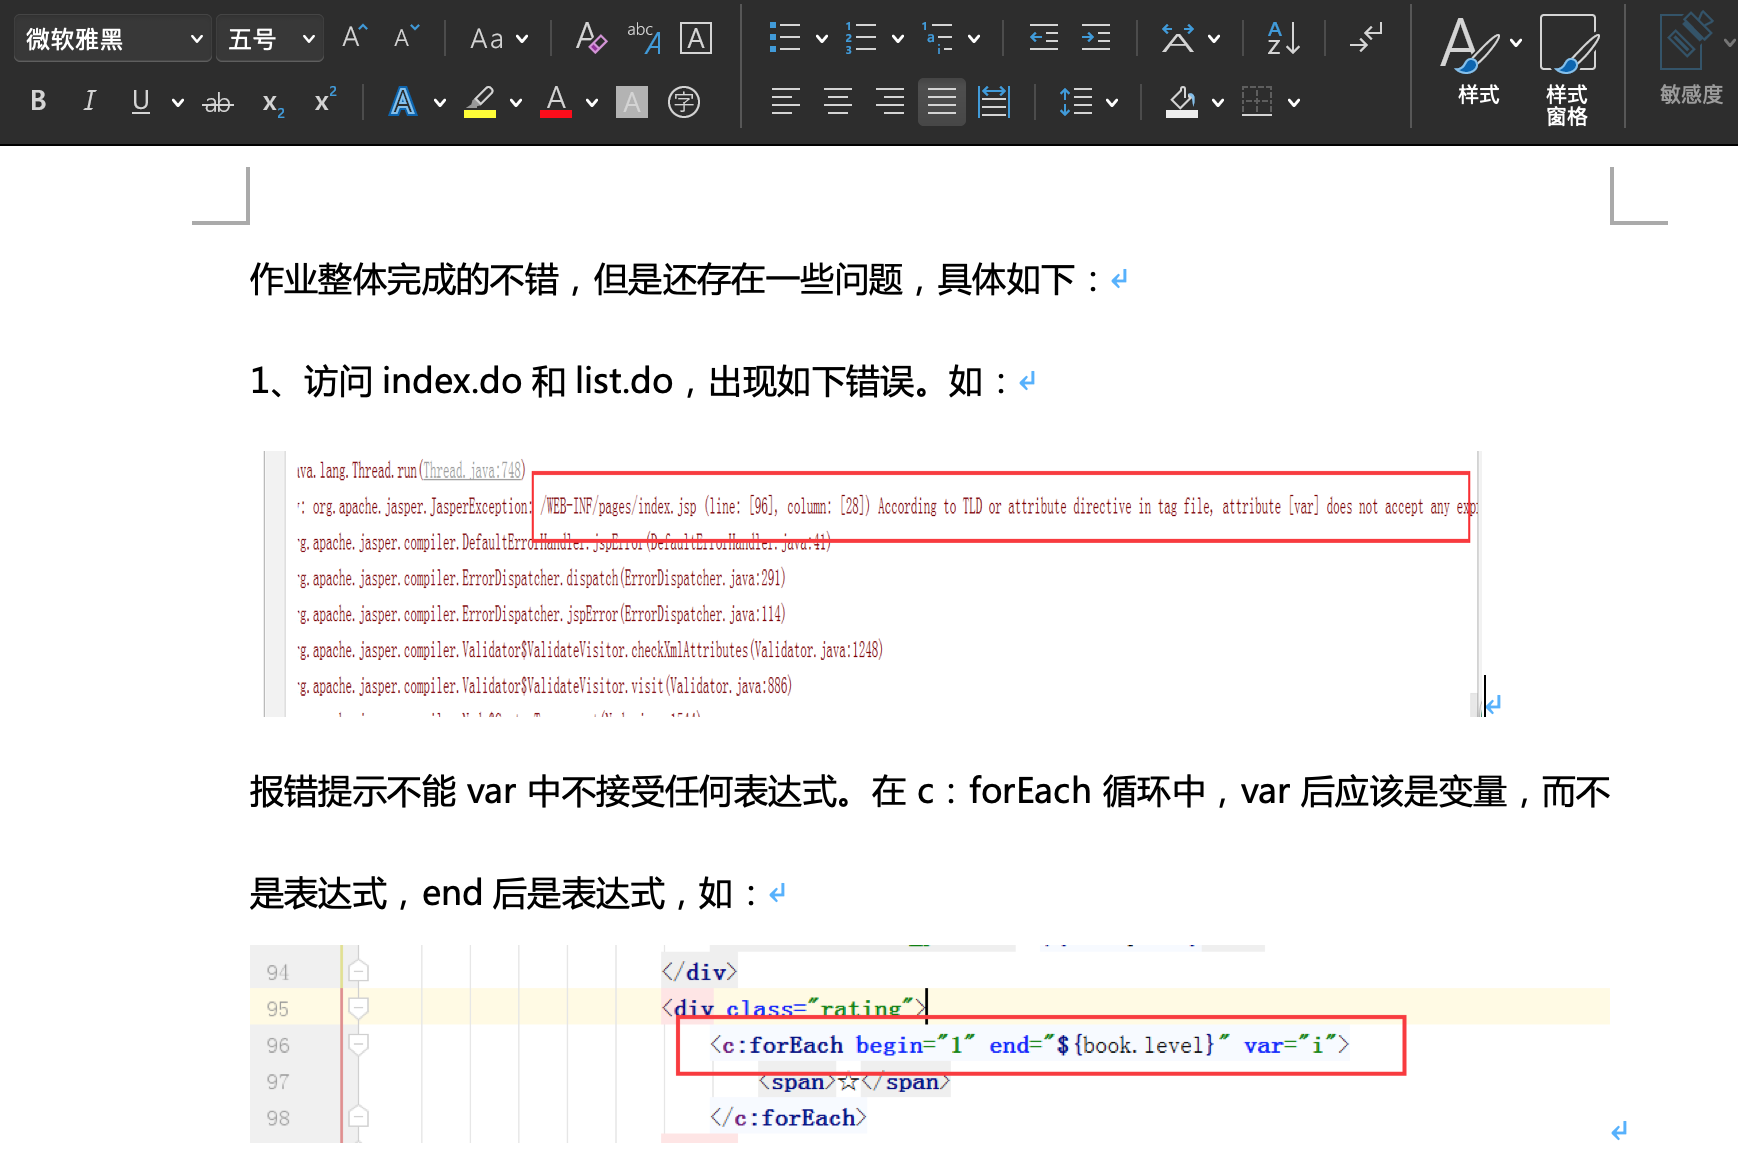Viewport: 1738px width, 1162px height.
Task: Open 样式窗格 styles pane
Action: click(x=1567, y=68)
